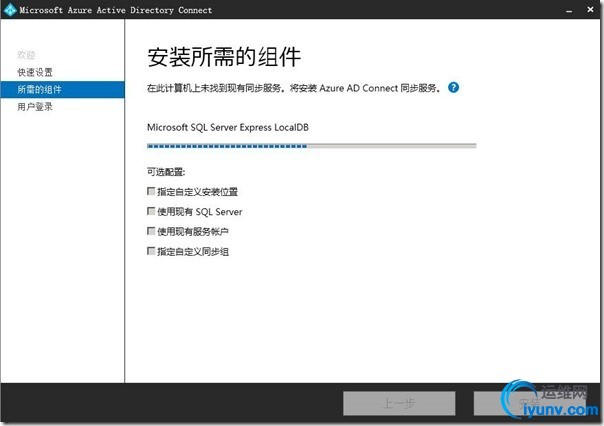Click the LocalDB installation progress bar
Screen dimensions: 604x426
tap(312, 146)
